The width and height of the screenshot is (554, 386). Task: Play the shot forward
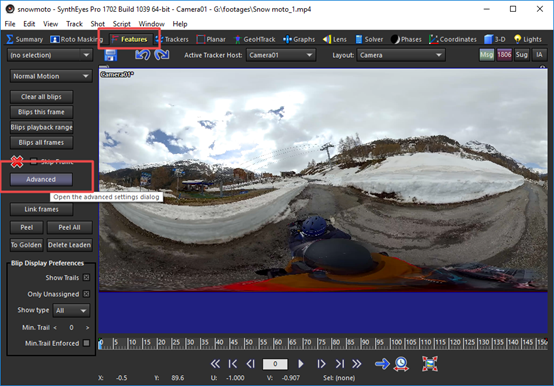click(301, 364)
